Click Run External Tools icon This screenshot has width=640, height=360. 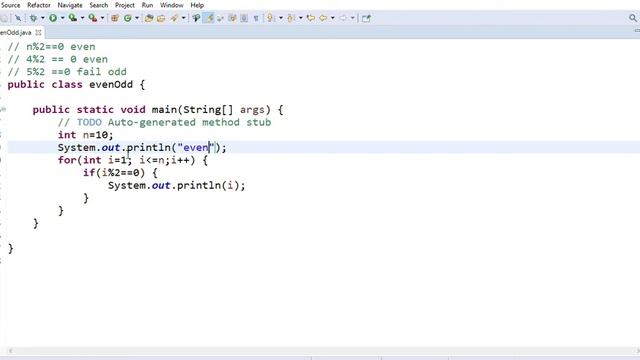[x=93, y=18]
